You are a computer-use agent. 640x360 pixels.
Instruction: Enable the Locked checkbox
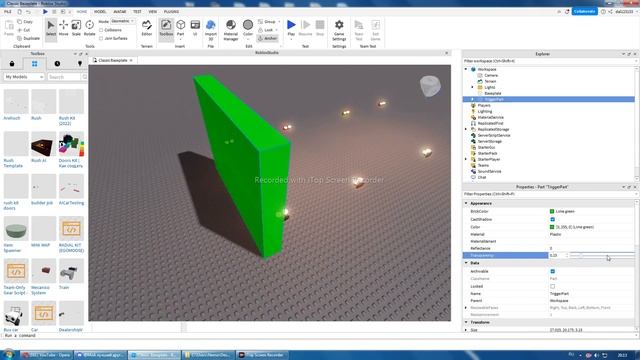point(552,286)
